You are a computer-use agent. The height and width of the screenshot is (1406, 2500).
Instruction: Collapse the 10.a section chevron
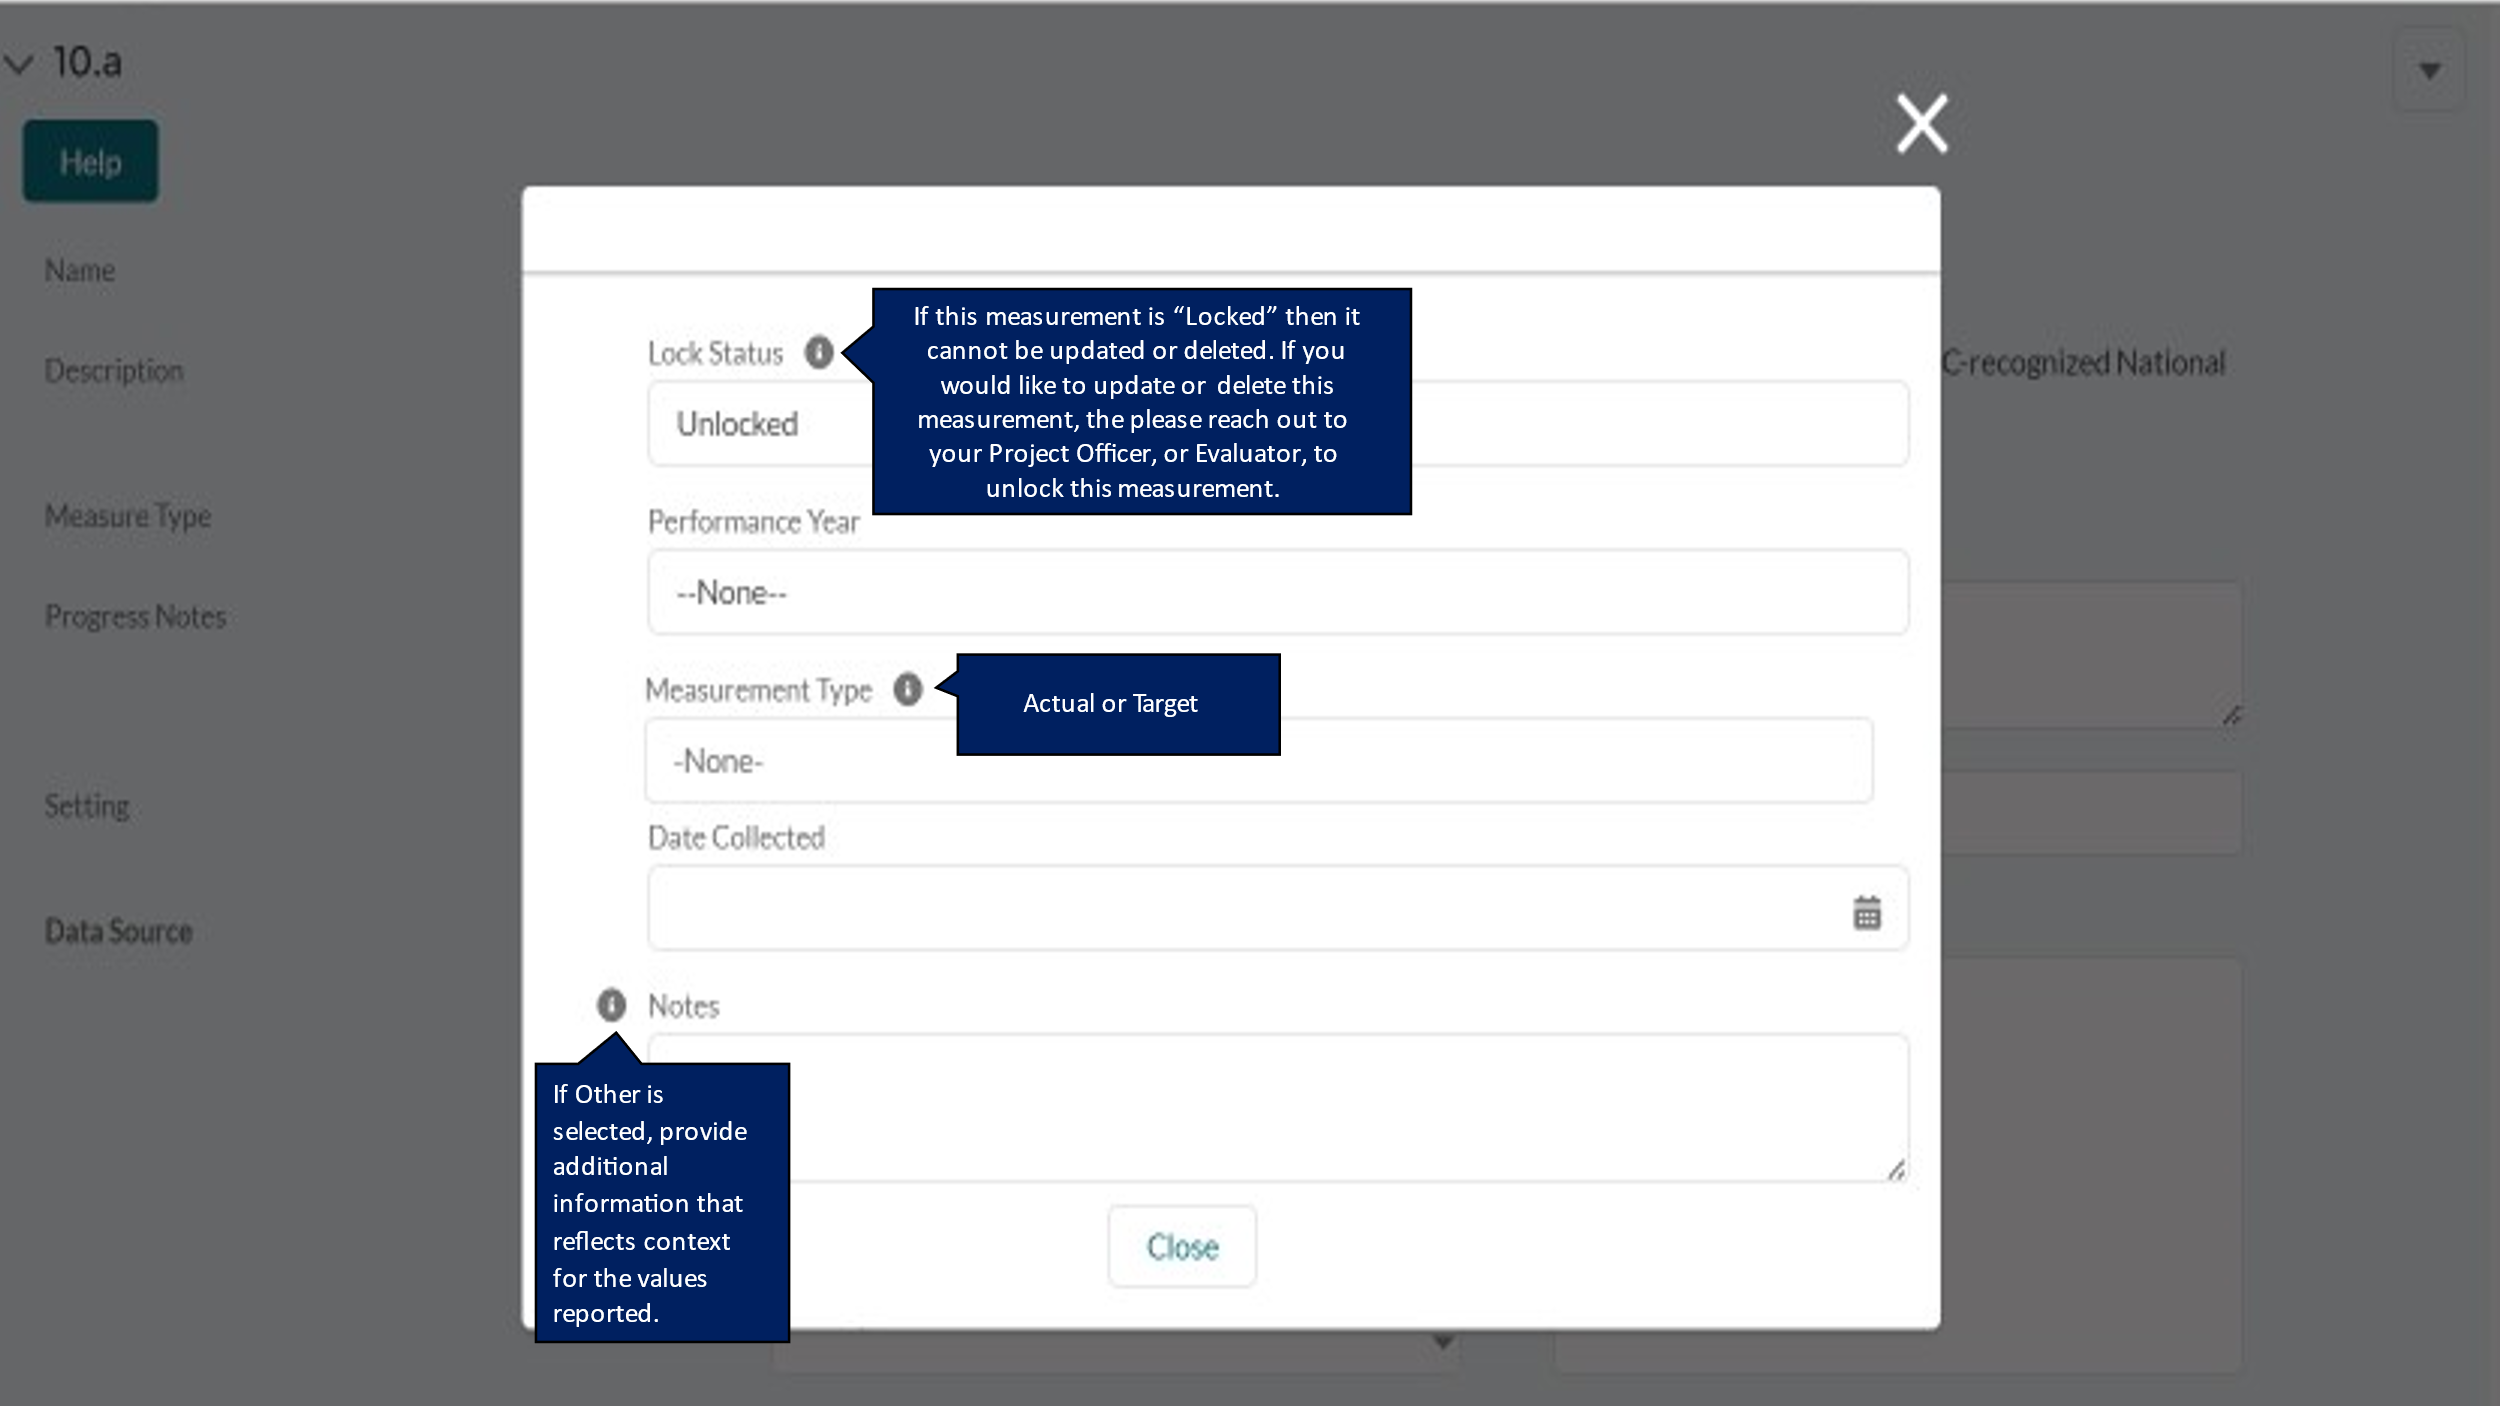pos(19,64)
